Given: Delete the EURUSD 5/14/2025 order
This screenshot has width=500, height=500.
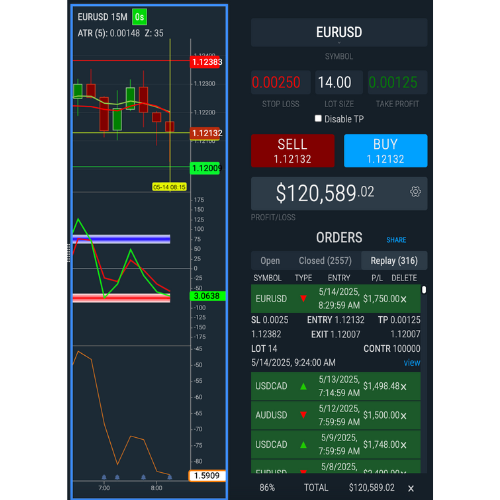Looking at the screenshot, I should tap(403, 299).
